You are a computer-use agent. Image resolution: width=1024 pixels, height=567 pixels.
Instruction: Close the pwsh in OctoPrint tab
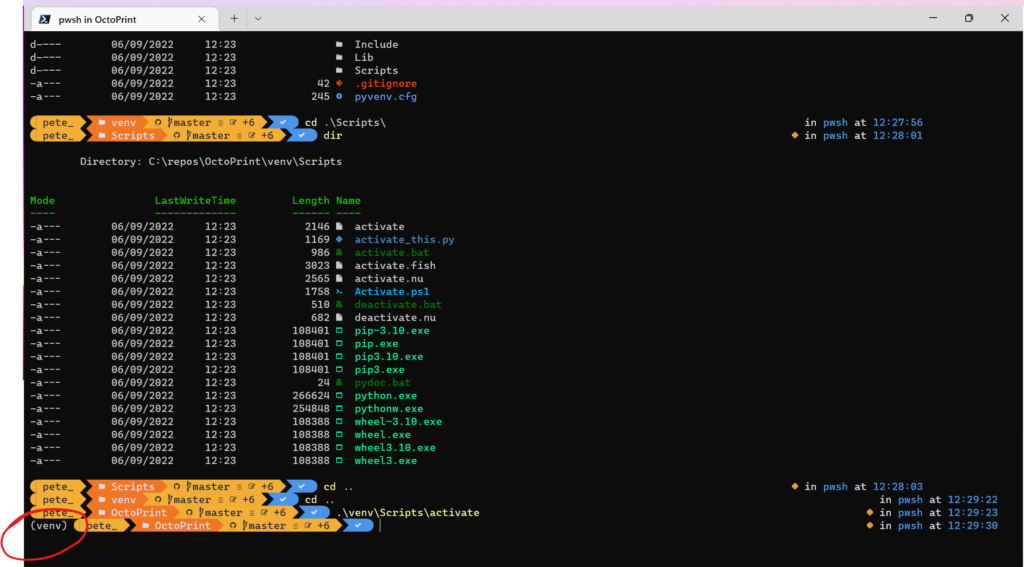[202, 19]
